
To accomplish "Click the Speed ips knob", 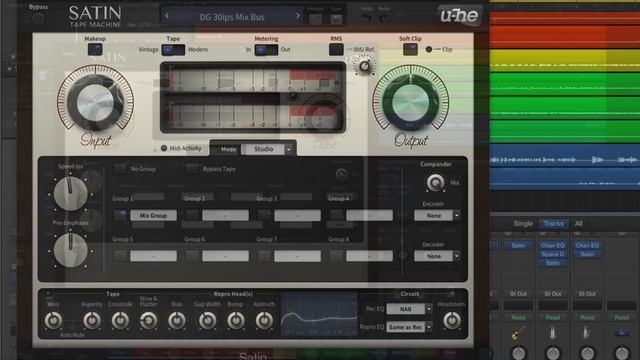I will click(x=71, y=193).
